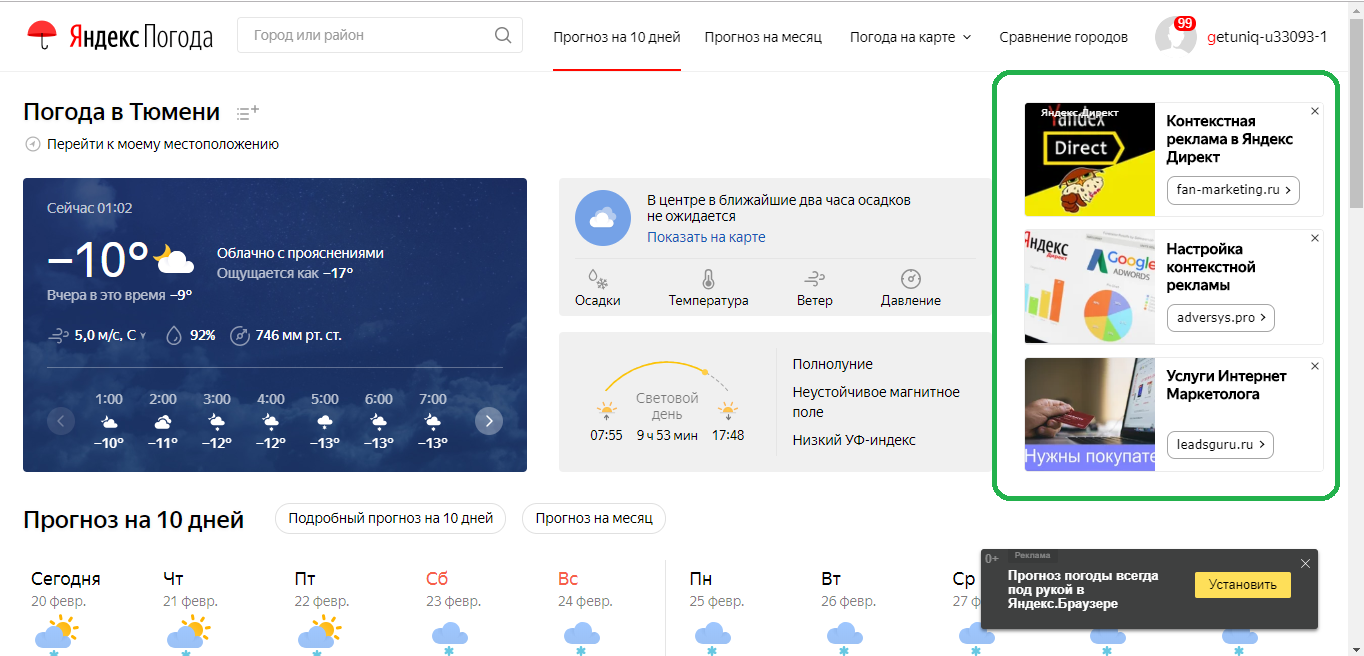Open Сравнение городов menu item
Image resolution: width=1364 pixels, height=656 pixels.
1063,37
